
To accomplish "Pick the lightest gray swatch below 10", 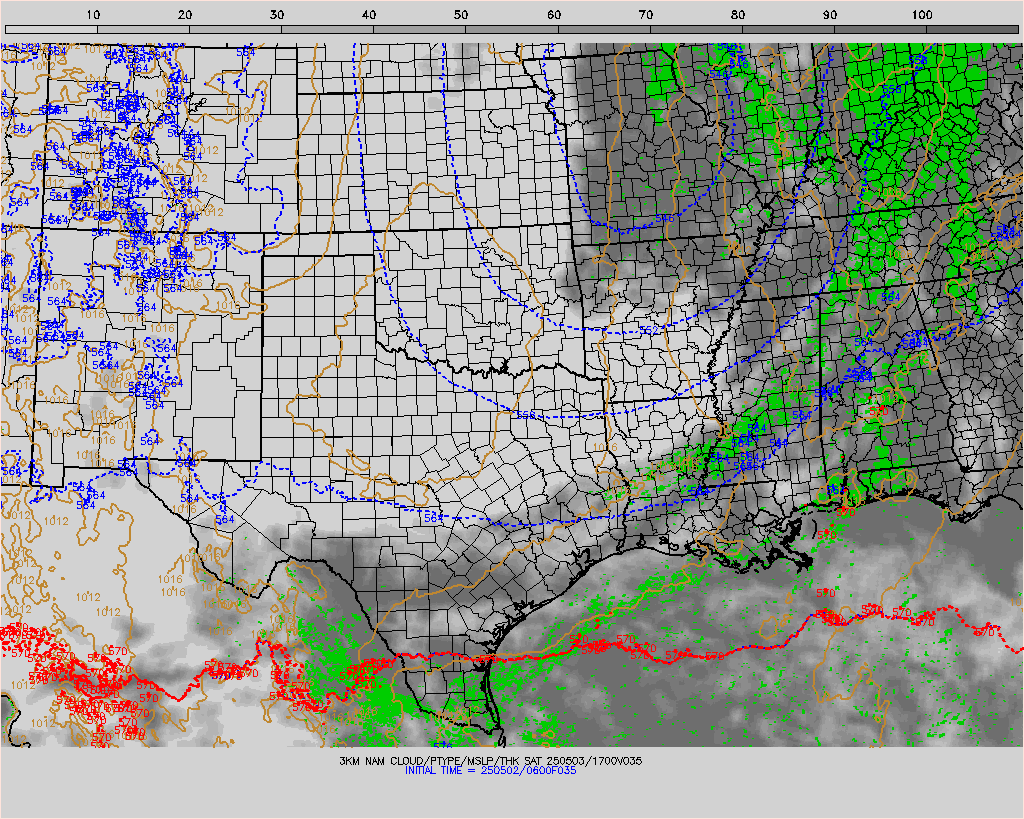I will 52,29.
